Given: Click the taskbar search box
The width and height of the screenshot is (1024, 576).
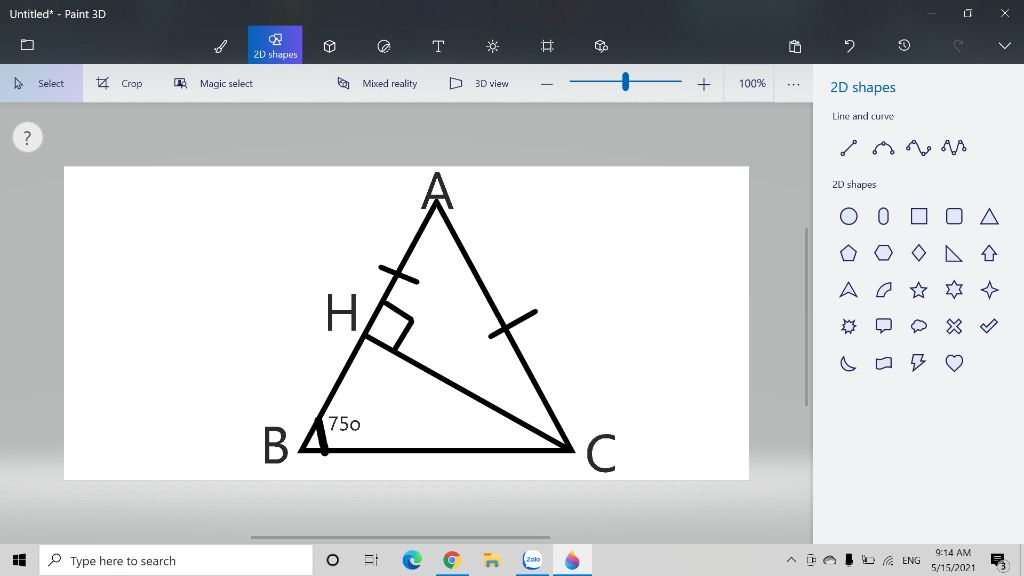Looking at the screenshot, I should (x=176, y=560).
